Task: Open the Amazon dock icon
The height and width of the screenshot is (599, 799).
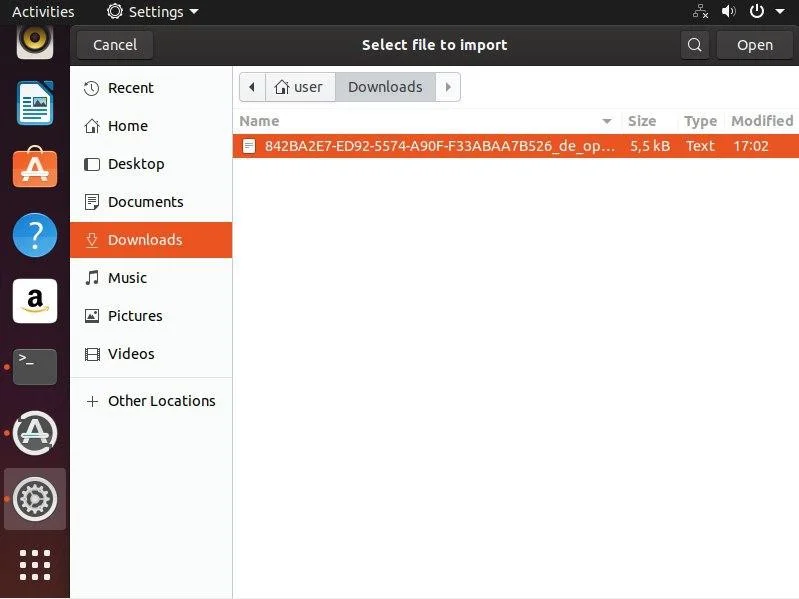Action: [x=35, y=301]
